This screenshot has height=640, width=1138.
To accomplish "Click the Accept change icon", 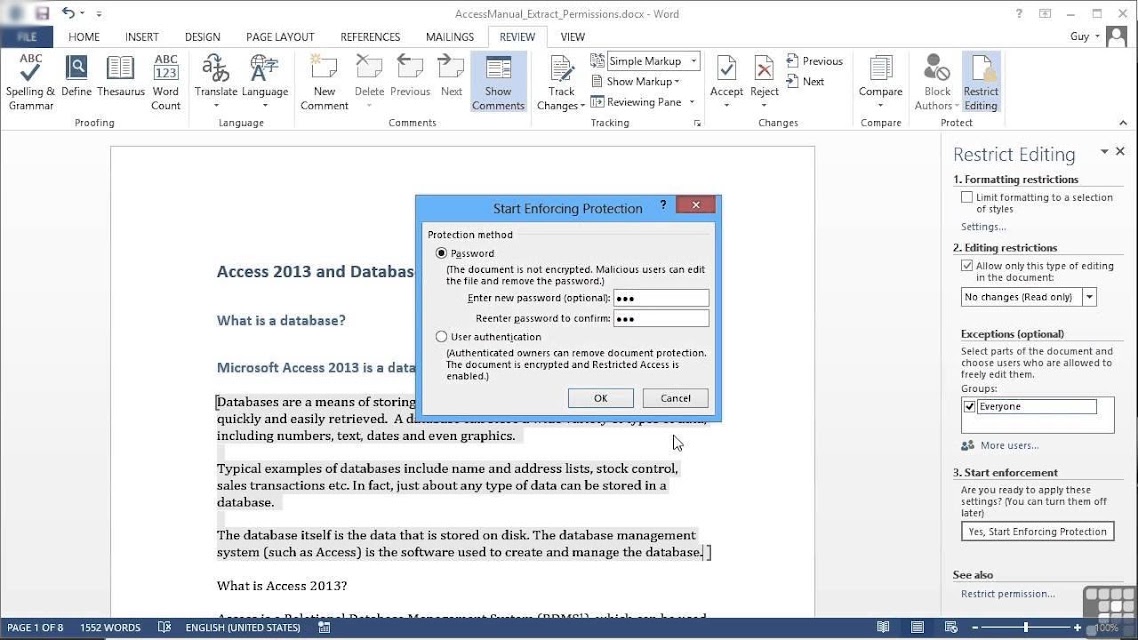I will point(726,82).
